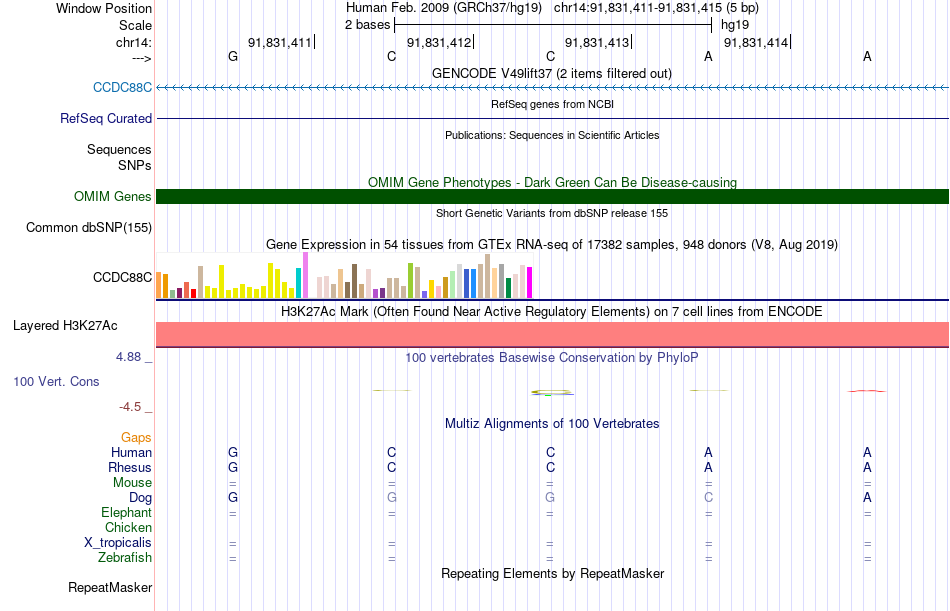Image resolution: width=950 pixels, height=611 pixels.
Task: Click the Window Position label
Action: tap(104, 8)
